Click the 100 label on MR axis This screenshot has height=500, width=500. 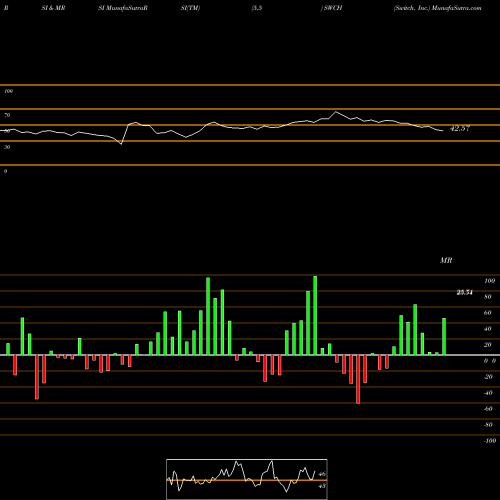(x=489, y=281)
